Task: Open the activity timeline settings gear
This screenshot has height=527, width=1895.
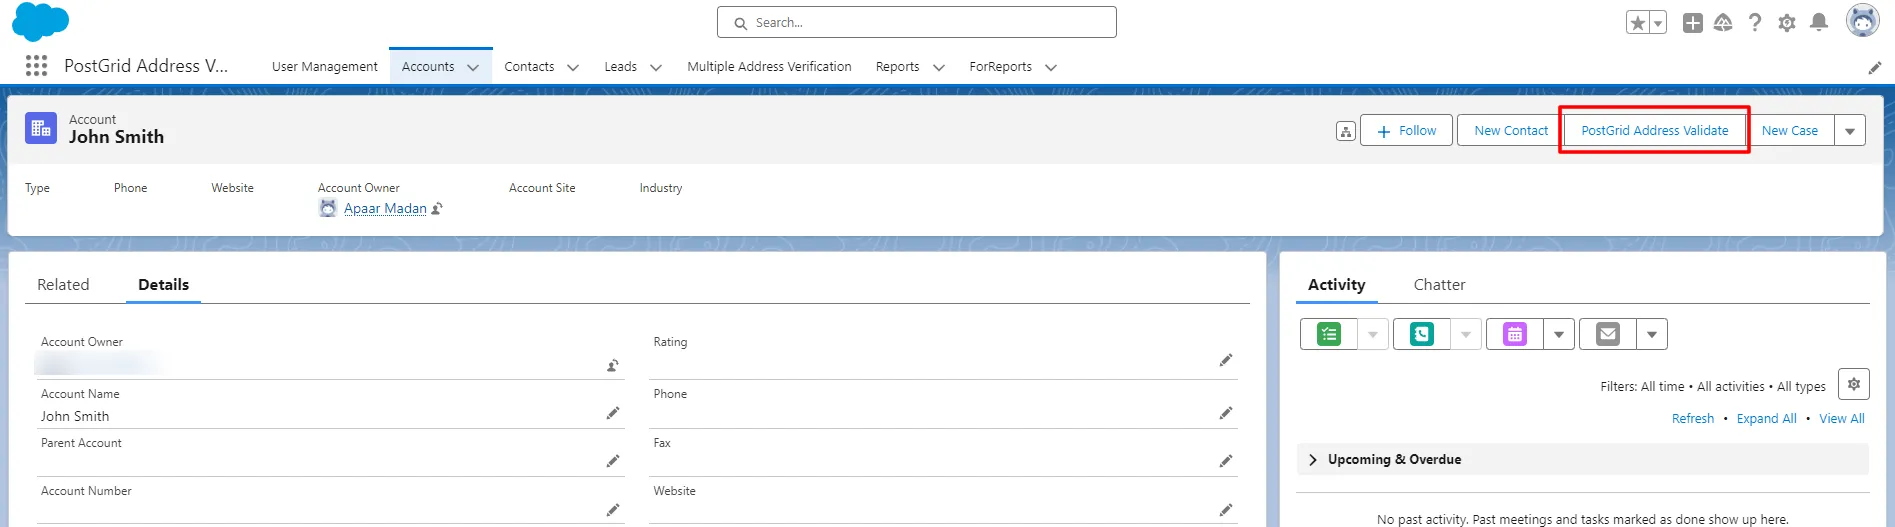Action: pyautogui.click(x=1854, y=384)
